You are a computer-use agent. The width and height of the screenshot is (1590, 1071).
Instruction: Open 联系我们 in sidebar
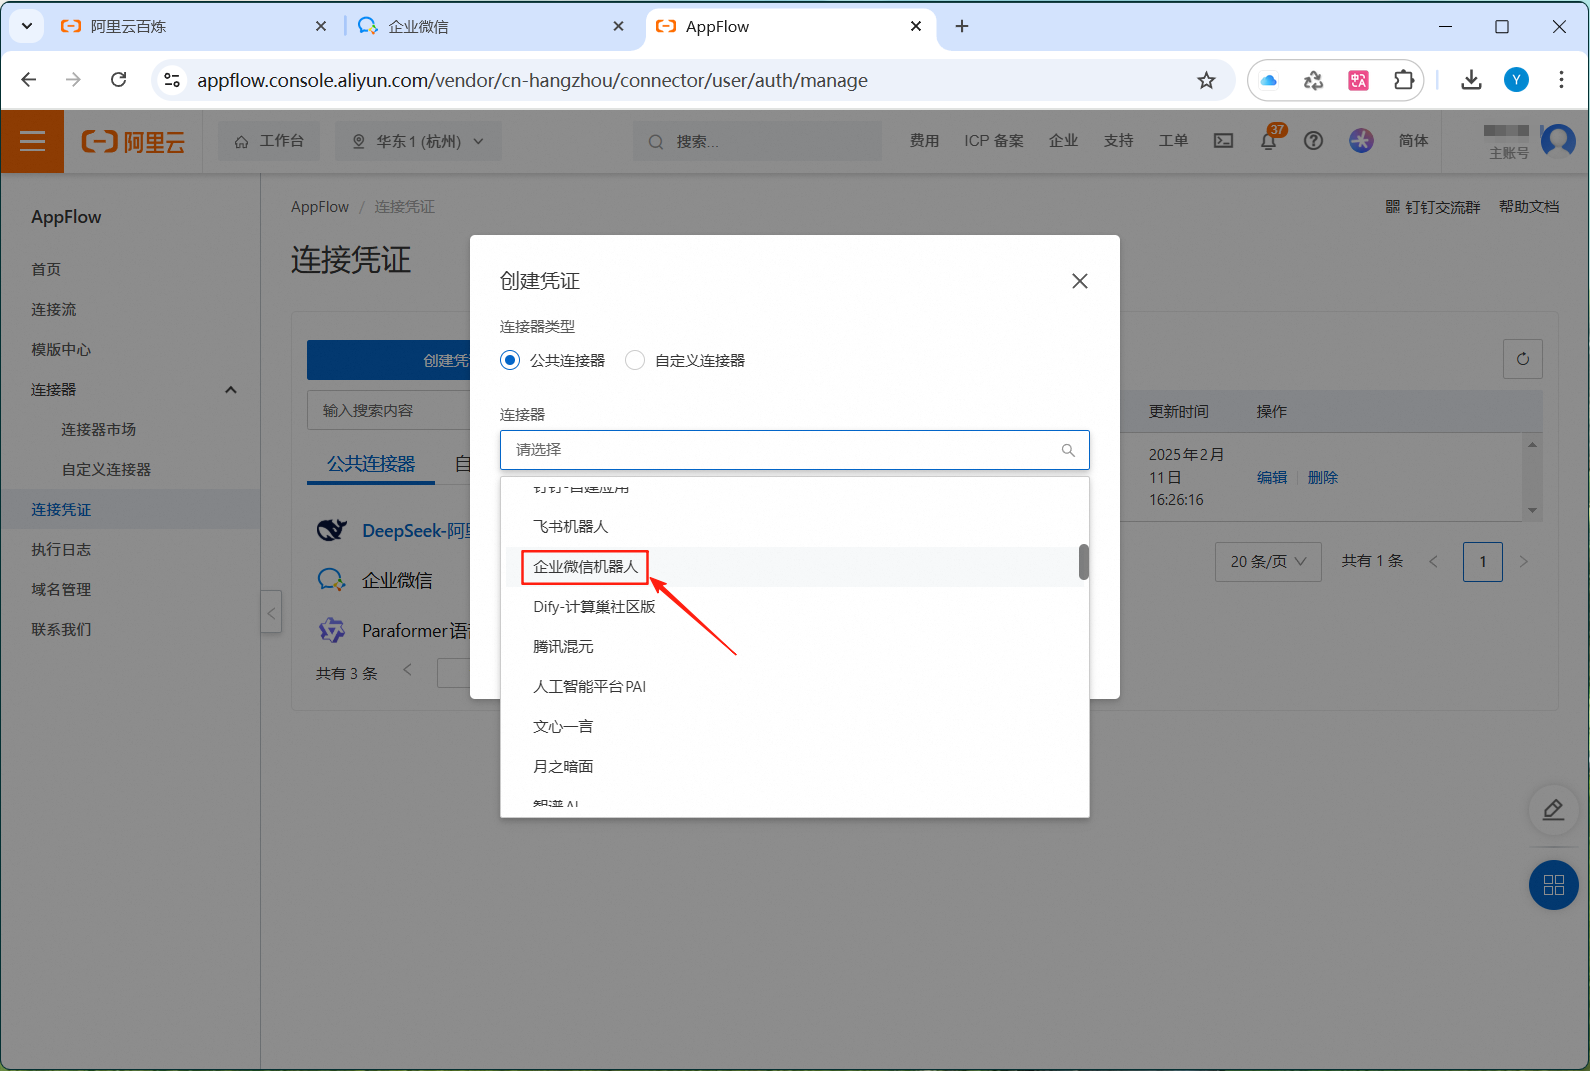pyautogui.click(x=61, y=630)
